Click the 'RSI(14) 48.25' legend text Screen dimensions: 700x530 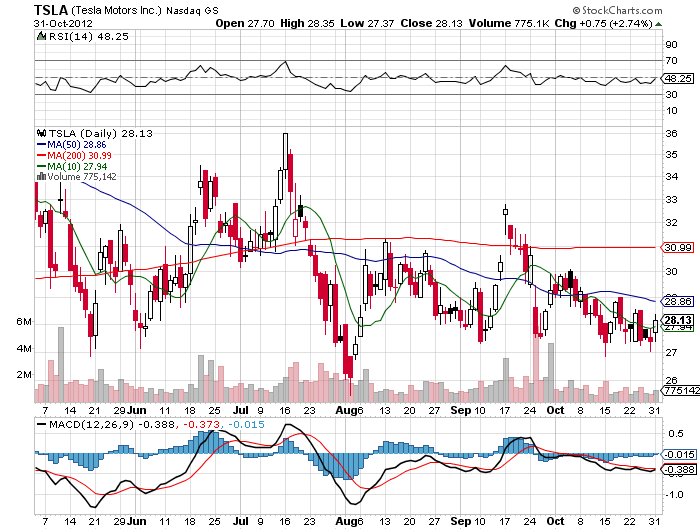[x=88, y=37]
